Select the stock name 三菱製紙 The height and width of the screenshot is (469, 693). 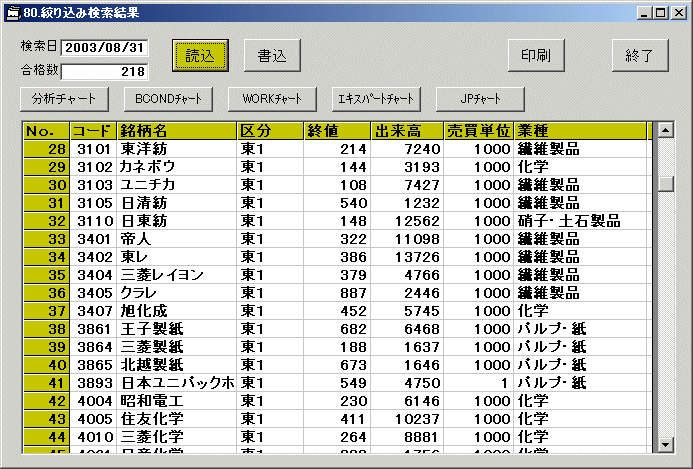coord(177,347)
